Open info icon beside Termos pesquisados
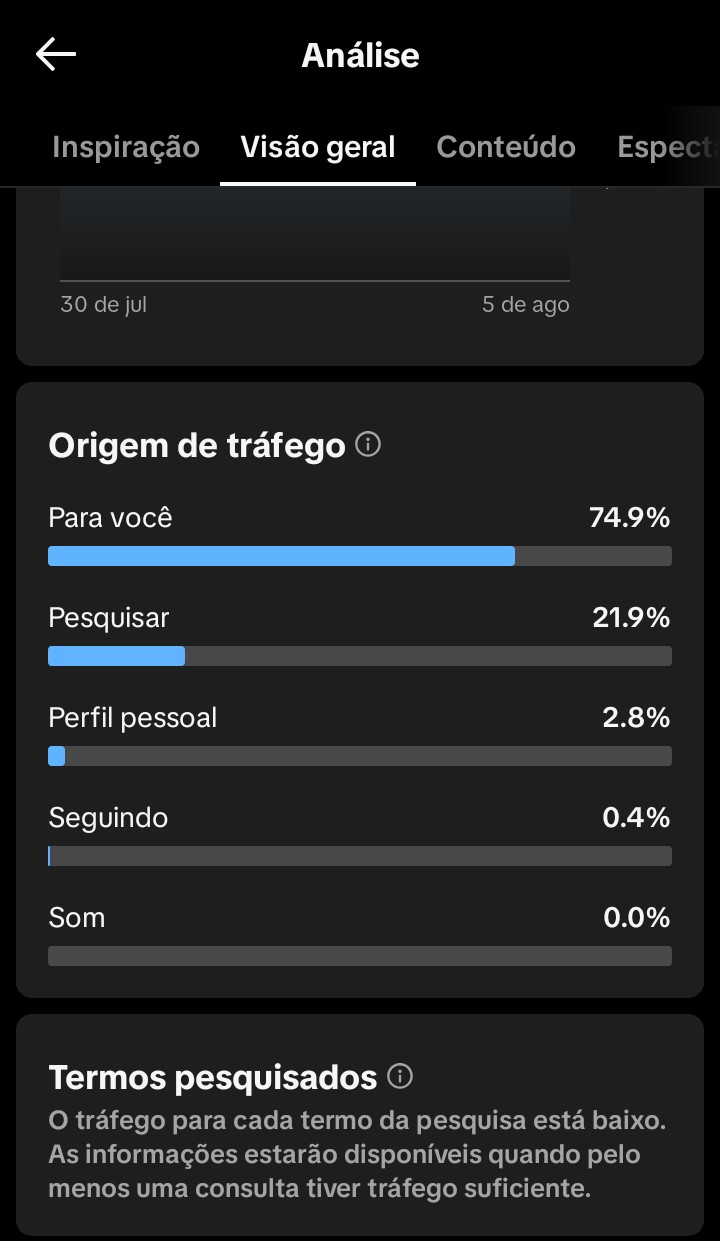This screenshot has height=1241, width=720. (399, 1077)
